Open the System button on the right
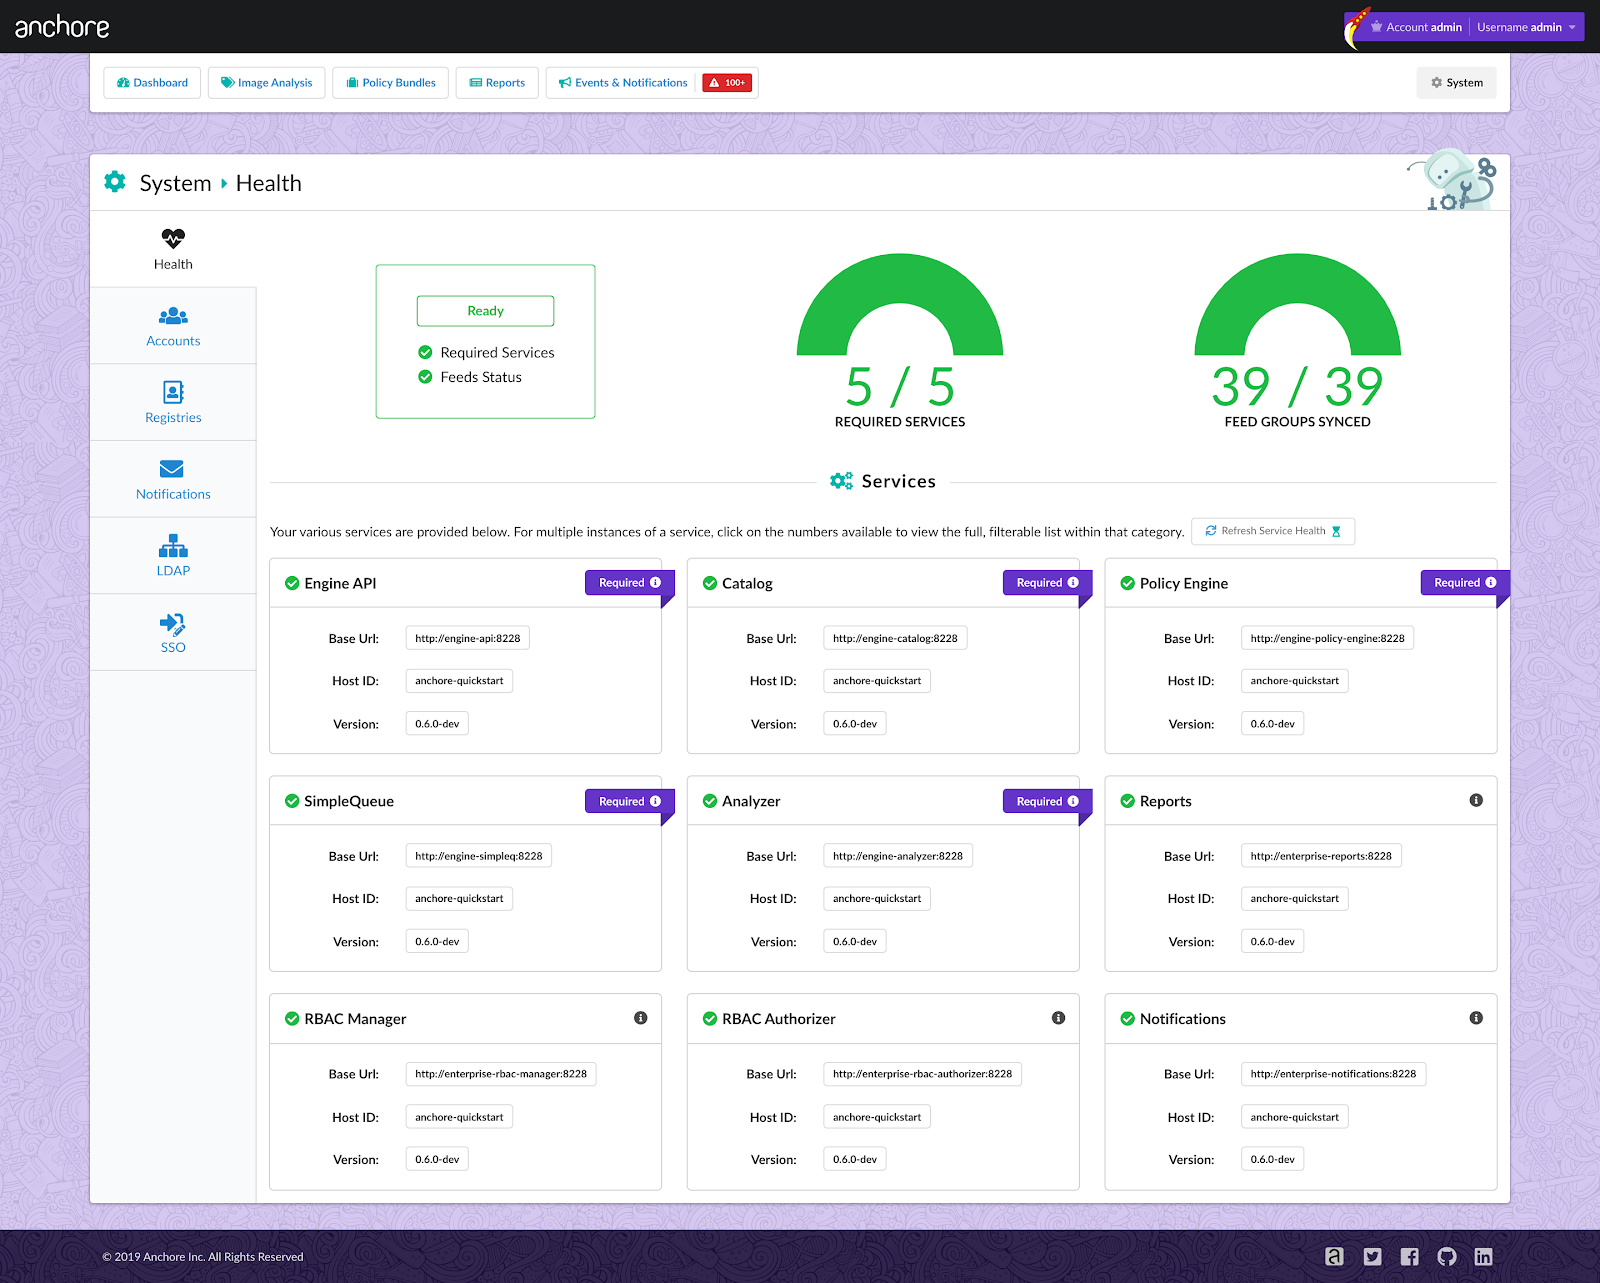This screenshot has width=1600, height=1283. (1456, 82)
